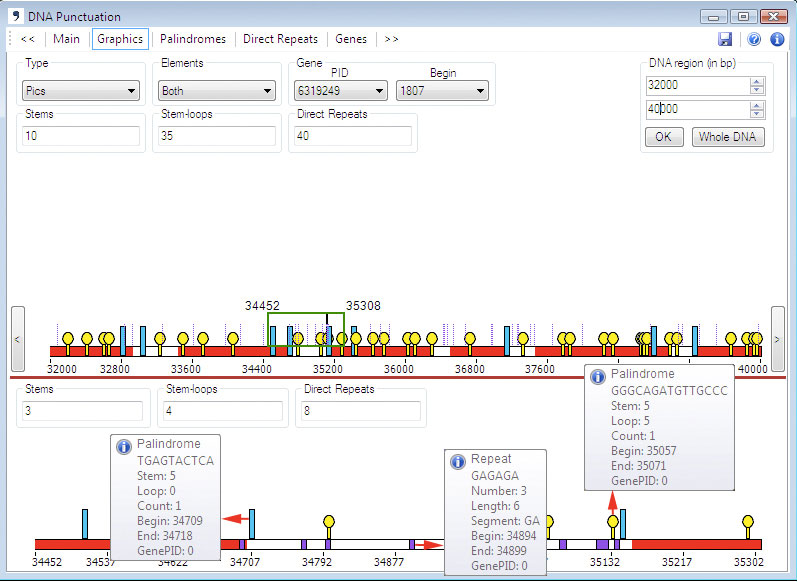Click the DNA Punctuation app icon in title bar
The image size is (797, 582).
click(x=16, y=16)
